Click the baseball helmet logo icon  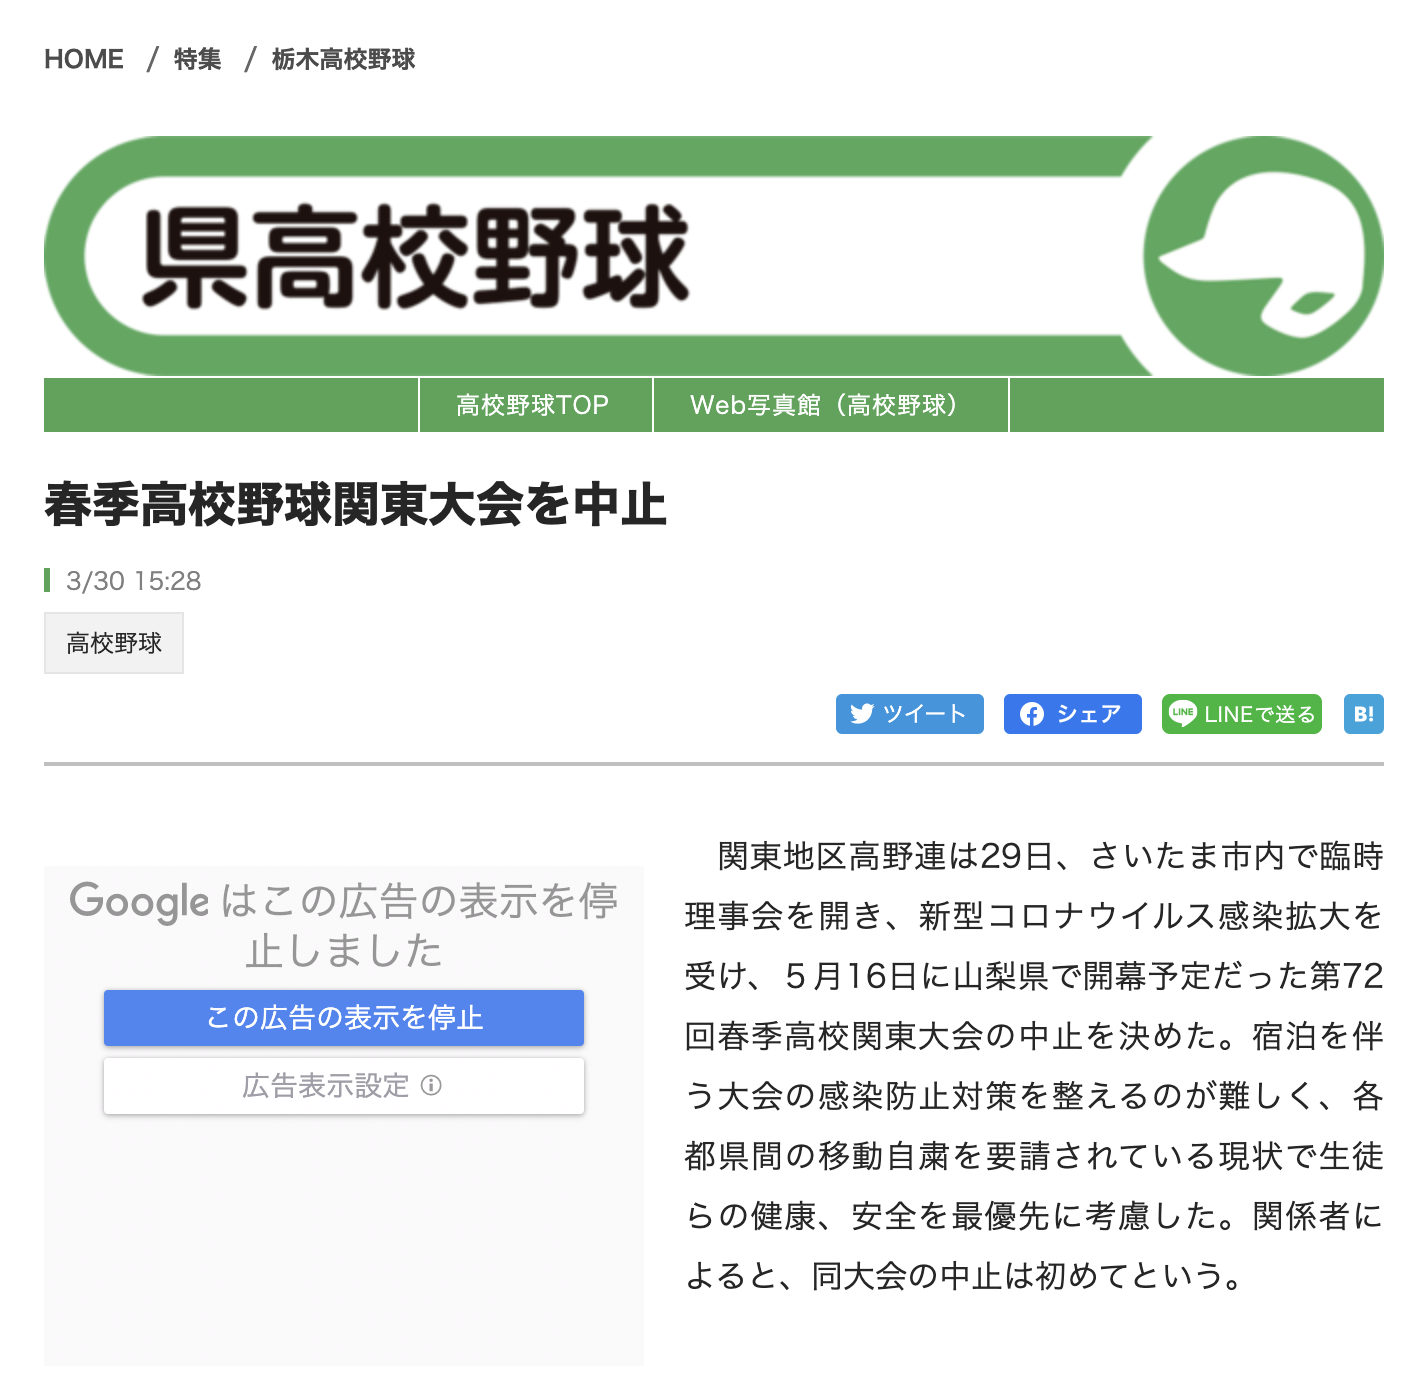click(x=1263, y=257)
